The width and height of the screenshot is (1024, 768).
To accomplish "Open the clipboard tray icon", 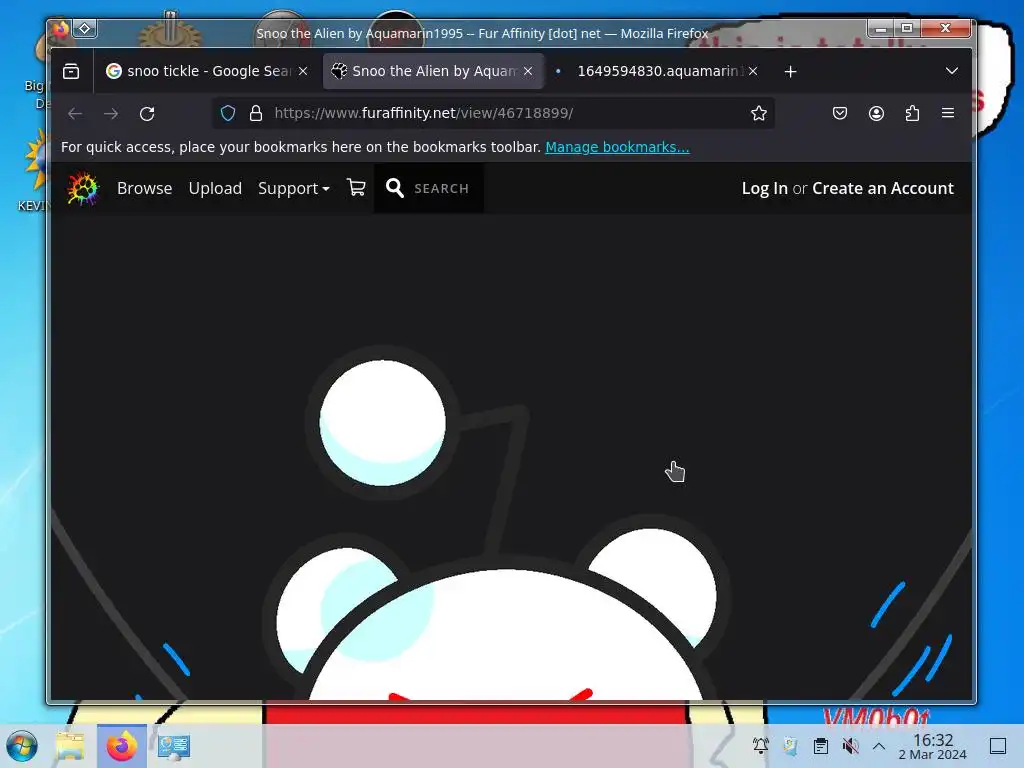I will (821, 746).
